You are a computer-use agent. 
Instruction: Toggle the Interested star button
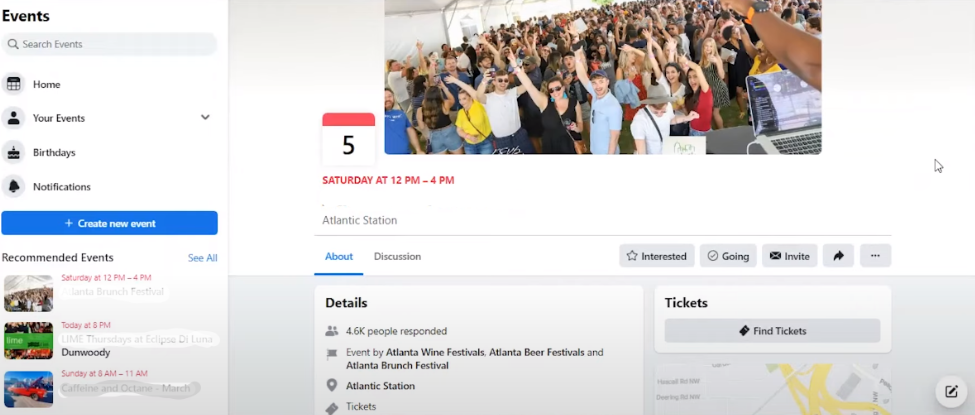tap(656, 256)
